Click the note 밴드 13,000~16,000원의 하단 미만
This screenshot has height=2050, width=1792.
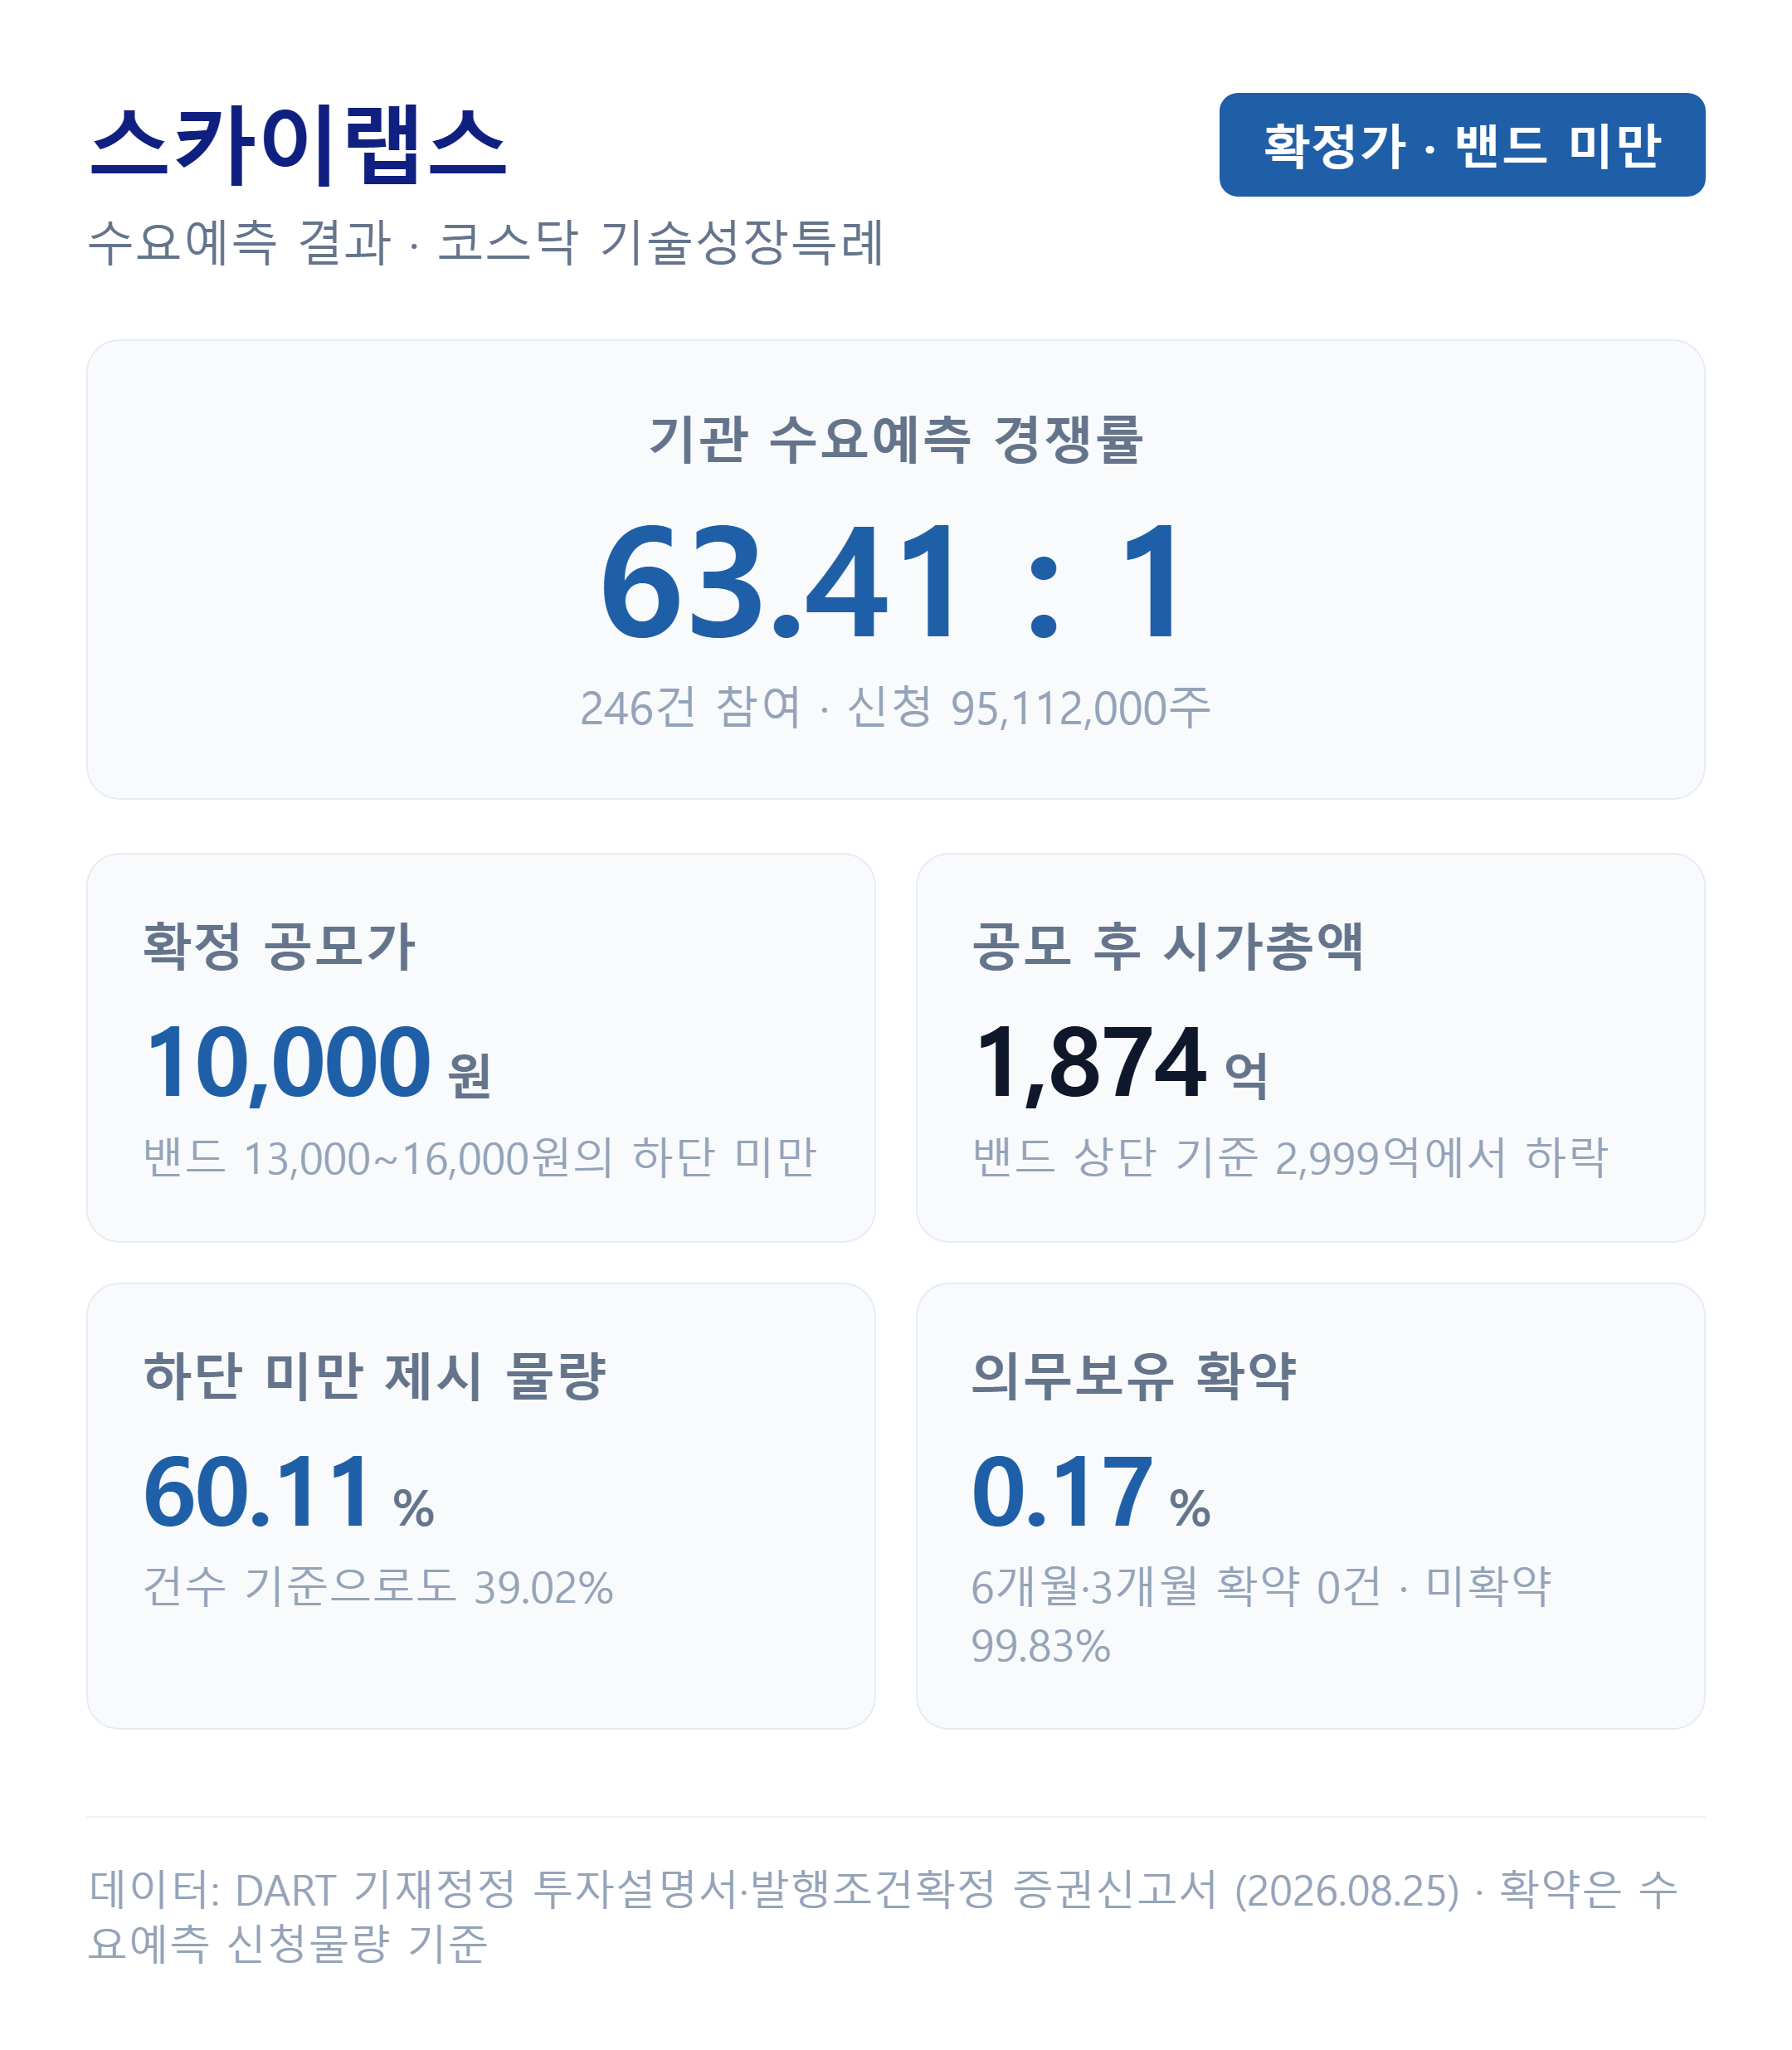[x=480, y=1157]
